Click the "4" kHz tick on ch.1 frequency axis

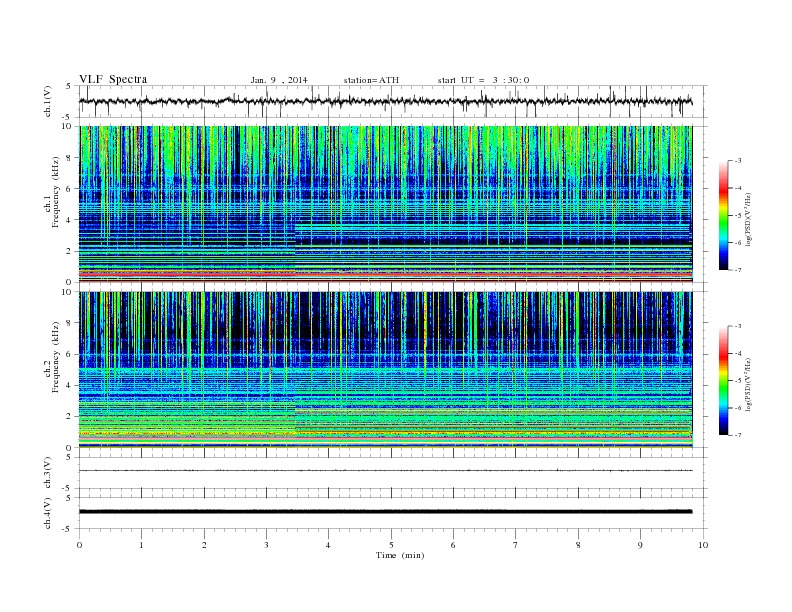pyautogui.click(x=69, y=220)
